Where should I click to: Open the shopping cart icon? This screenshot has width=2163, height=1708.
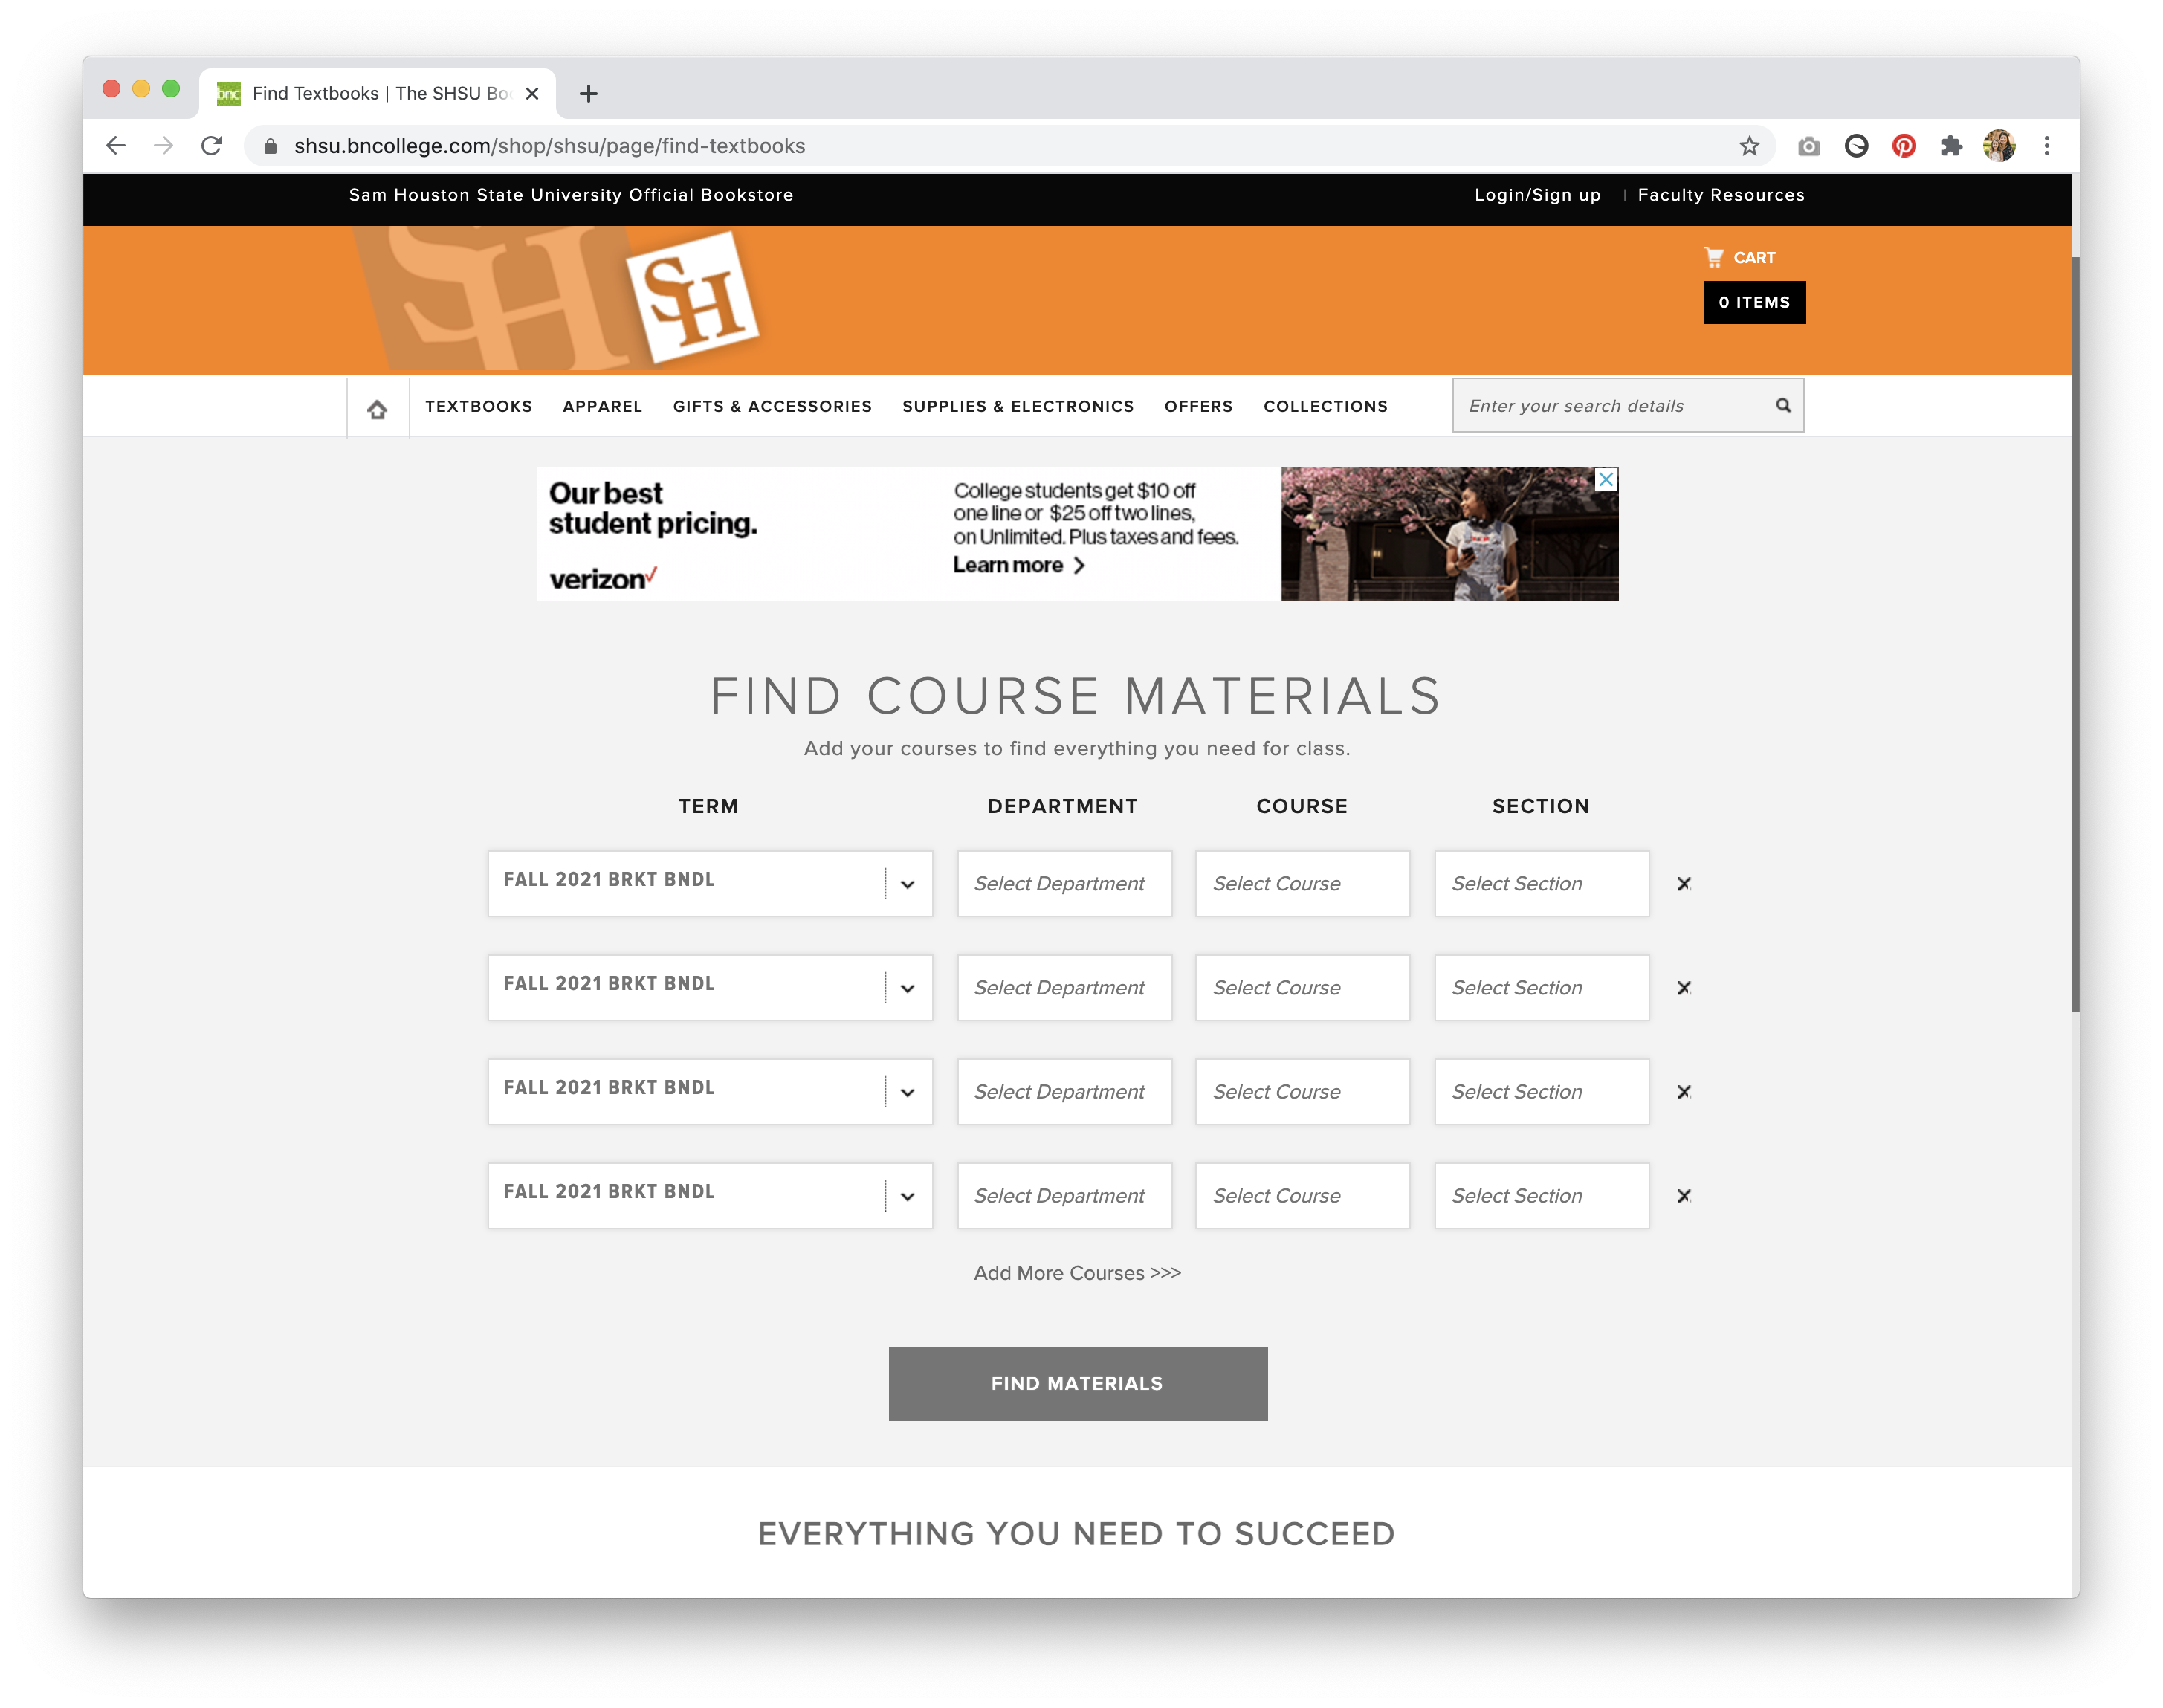[1713, 257]
